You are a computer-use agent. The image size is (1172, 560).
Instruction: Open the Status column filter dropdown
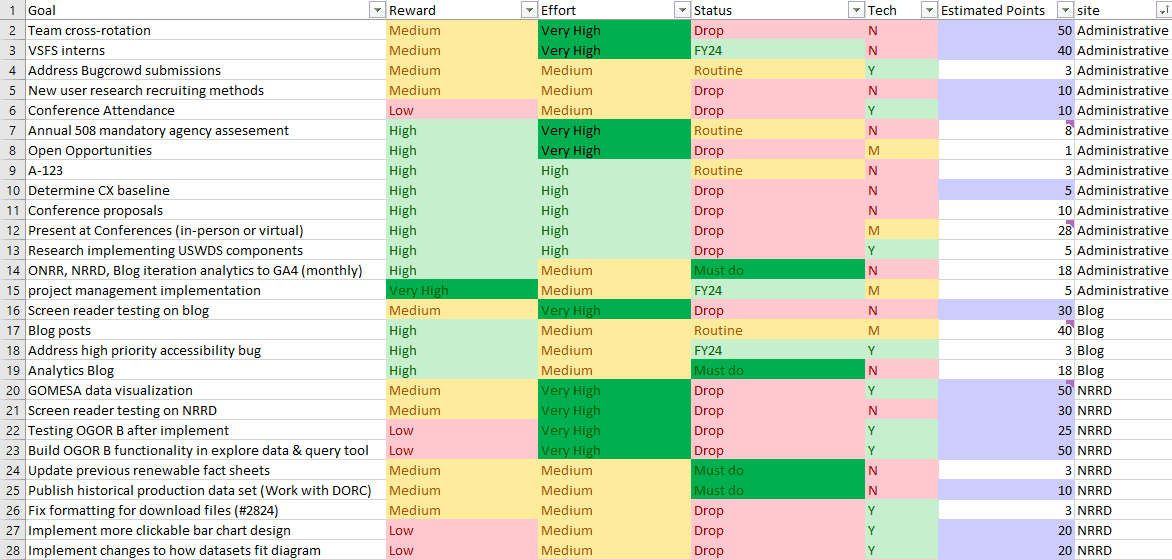pos(856,10)
